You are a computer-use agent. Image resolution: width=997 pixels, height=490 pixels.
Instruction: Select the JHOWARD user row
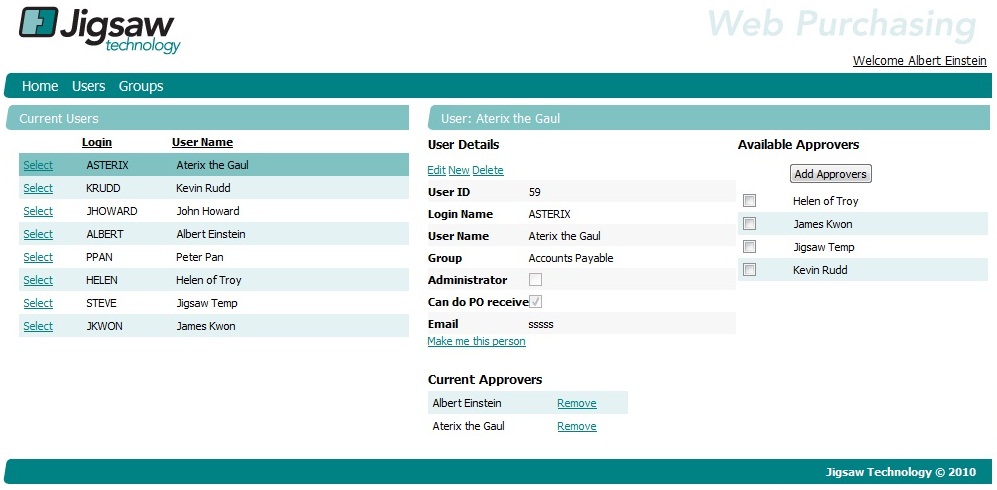pos(38,211)
